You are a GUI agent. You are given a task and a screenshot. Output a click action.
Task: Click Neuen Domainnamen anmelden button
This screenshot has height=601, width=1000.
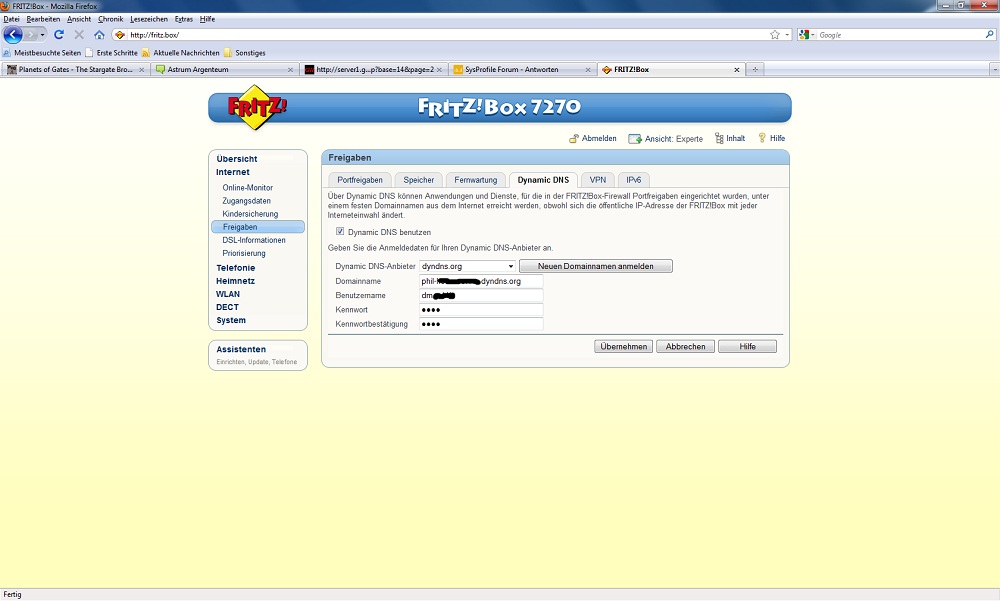pos(596,266)
